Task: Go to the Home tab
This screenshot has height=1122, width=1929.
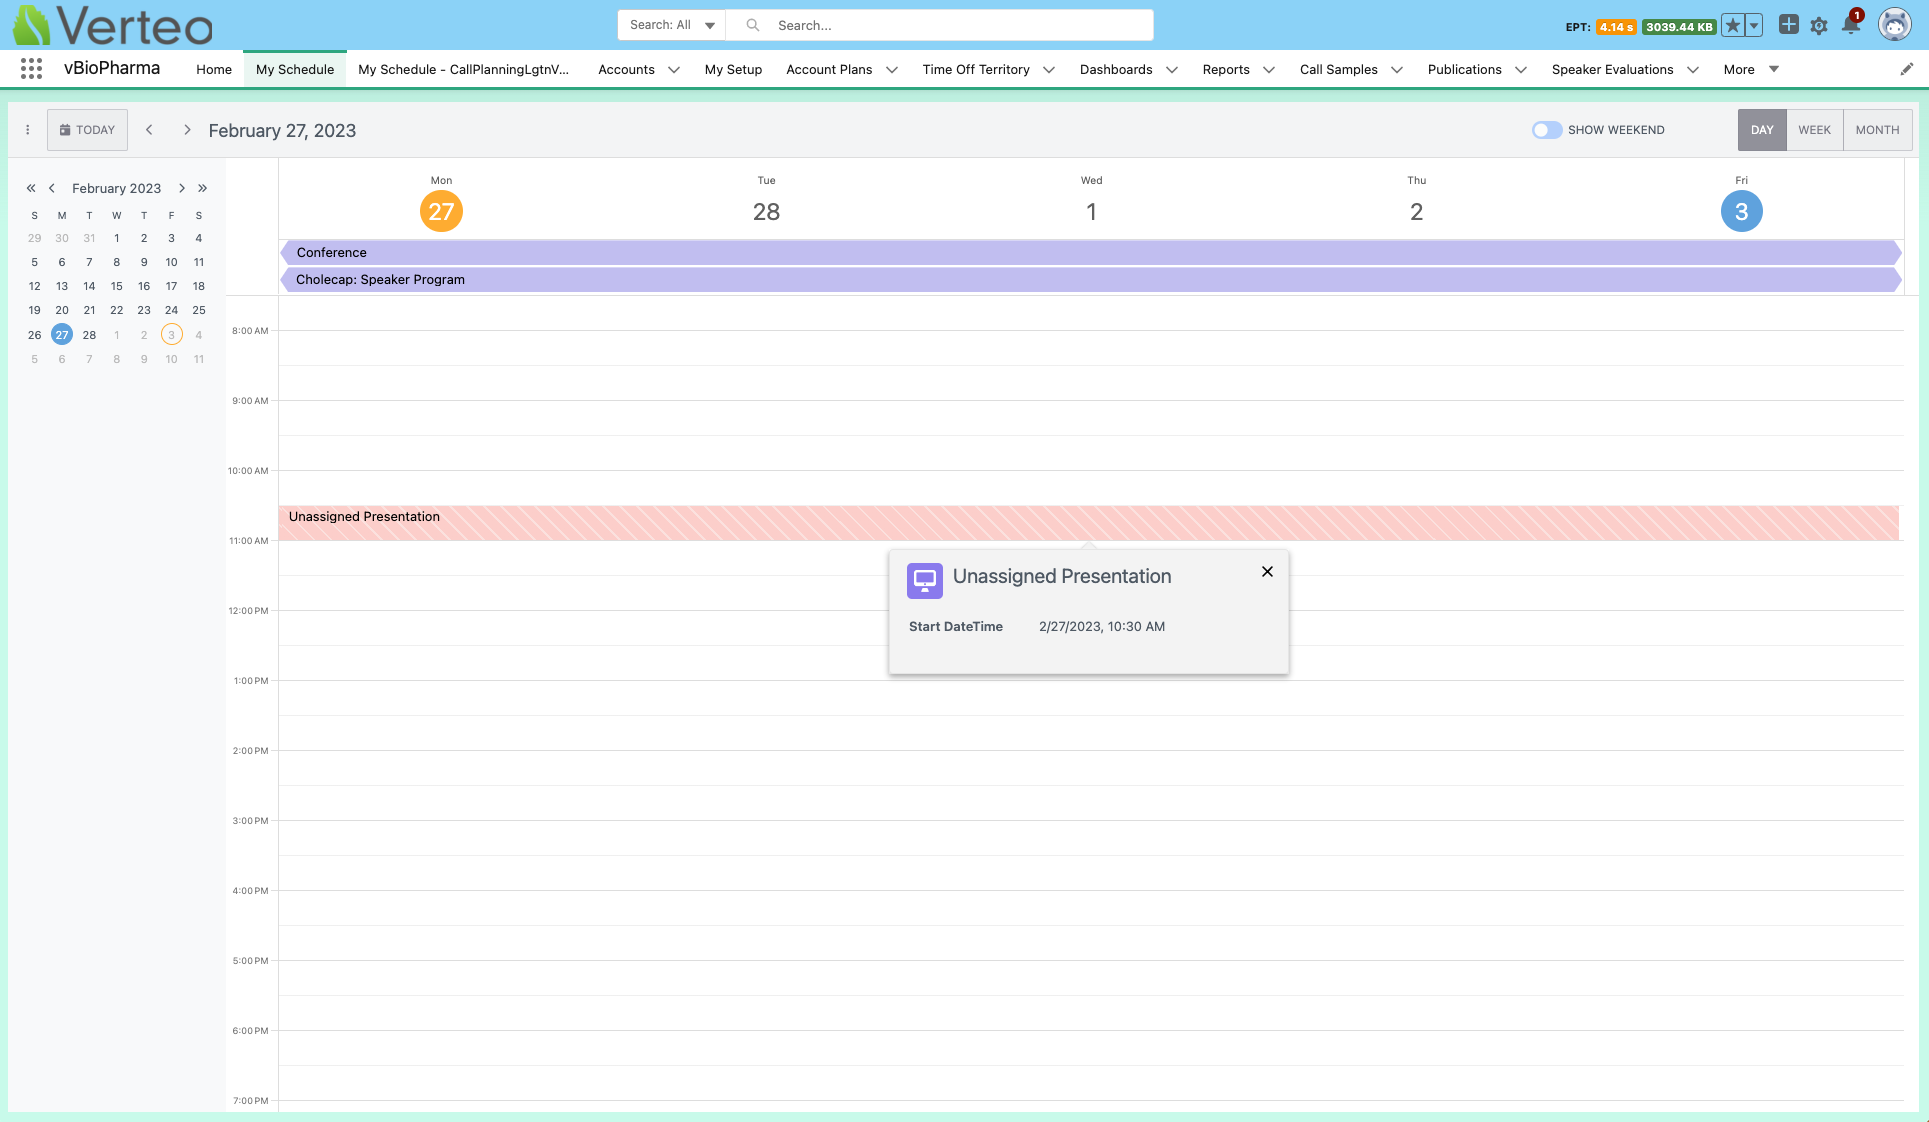Action: pyautogui.click(x=214, y=69)
